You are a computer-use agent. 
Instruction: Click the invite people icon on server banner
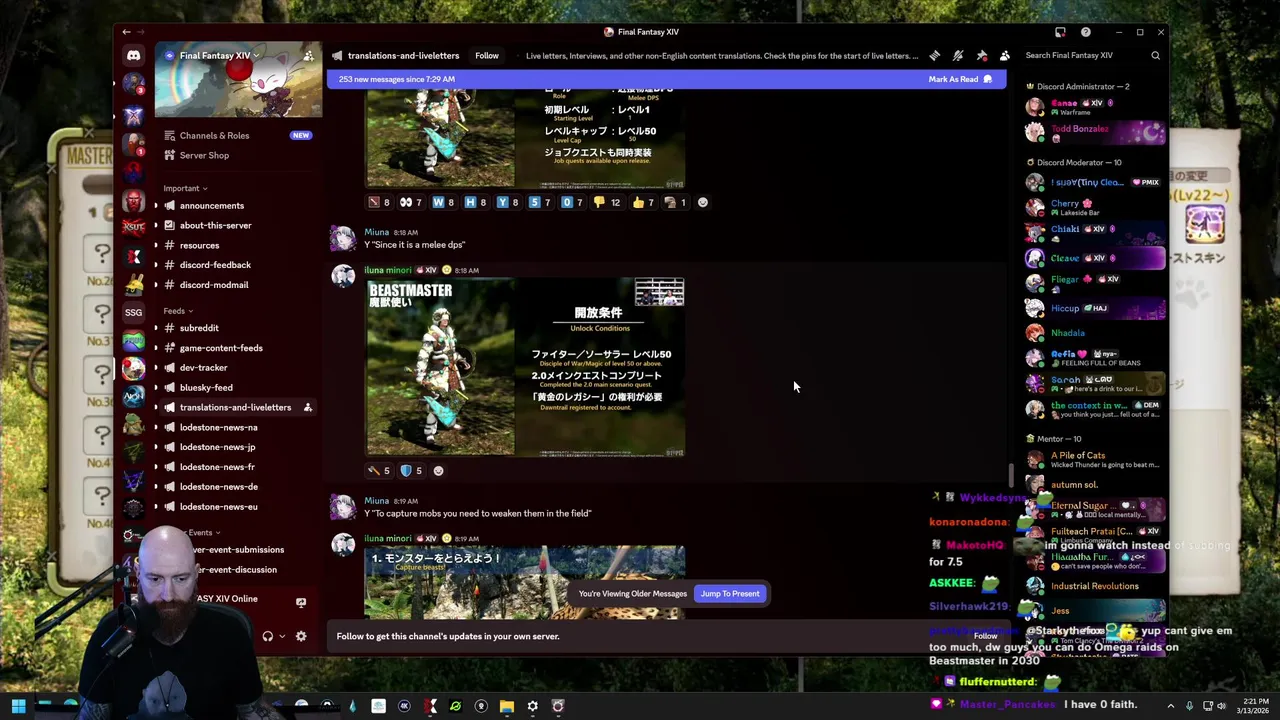click(x=308, y=56)
